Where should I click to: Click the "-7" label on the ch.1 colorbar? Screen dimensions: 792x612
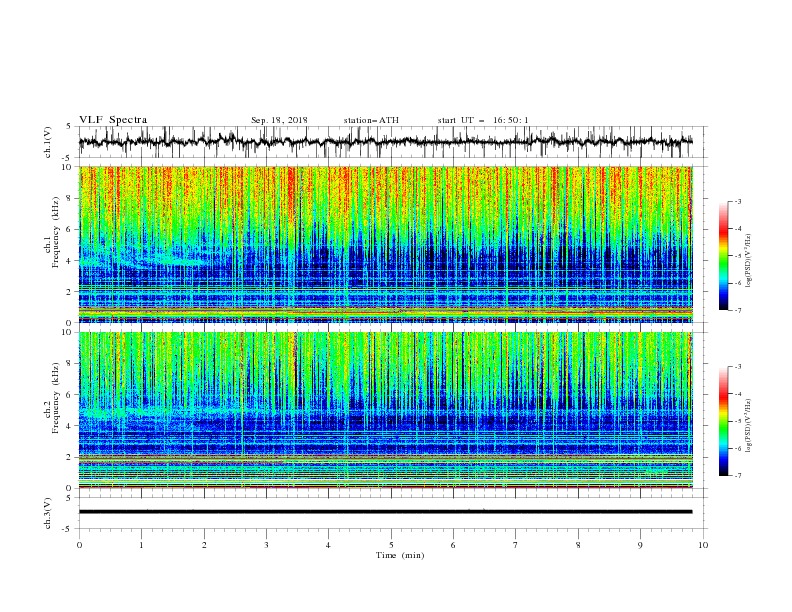(x=738, y=311)
